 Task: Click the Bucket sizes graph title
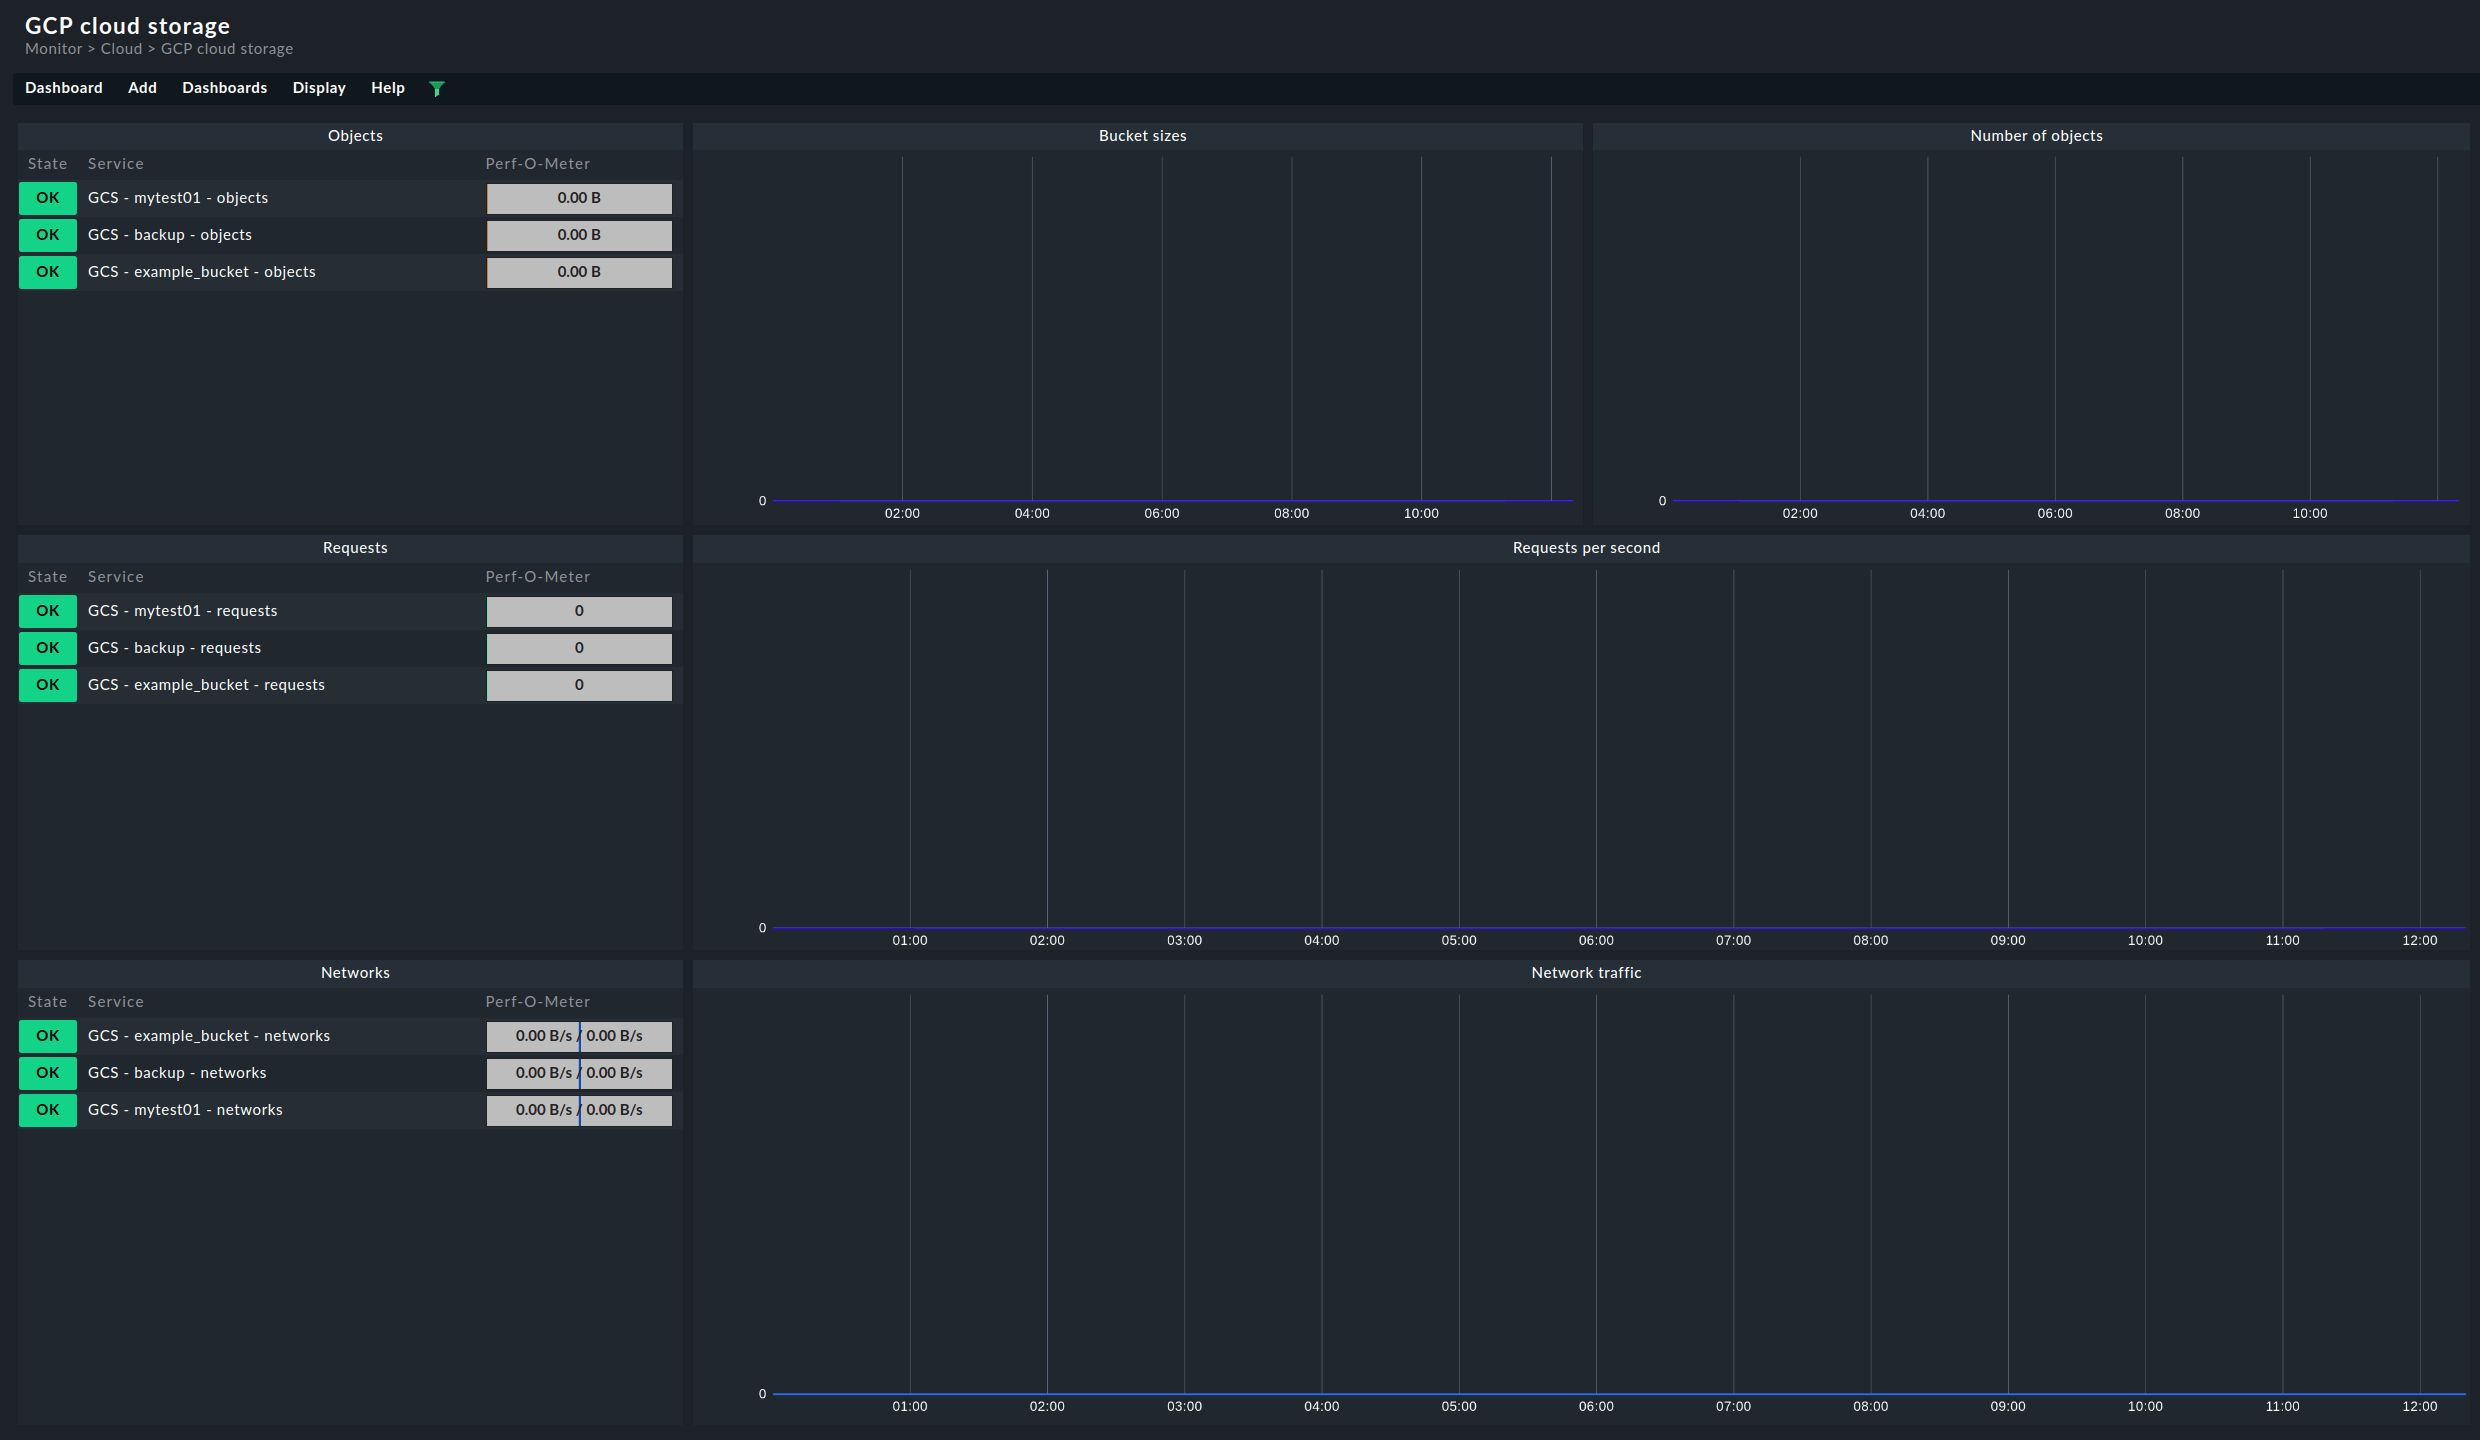(1140, 135)
